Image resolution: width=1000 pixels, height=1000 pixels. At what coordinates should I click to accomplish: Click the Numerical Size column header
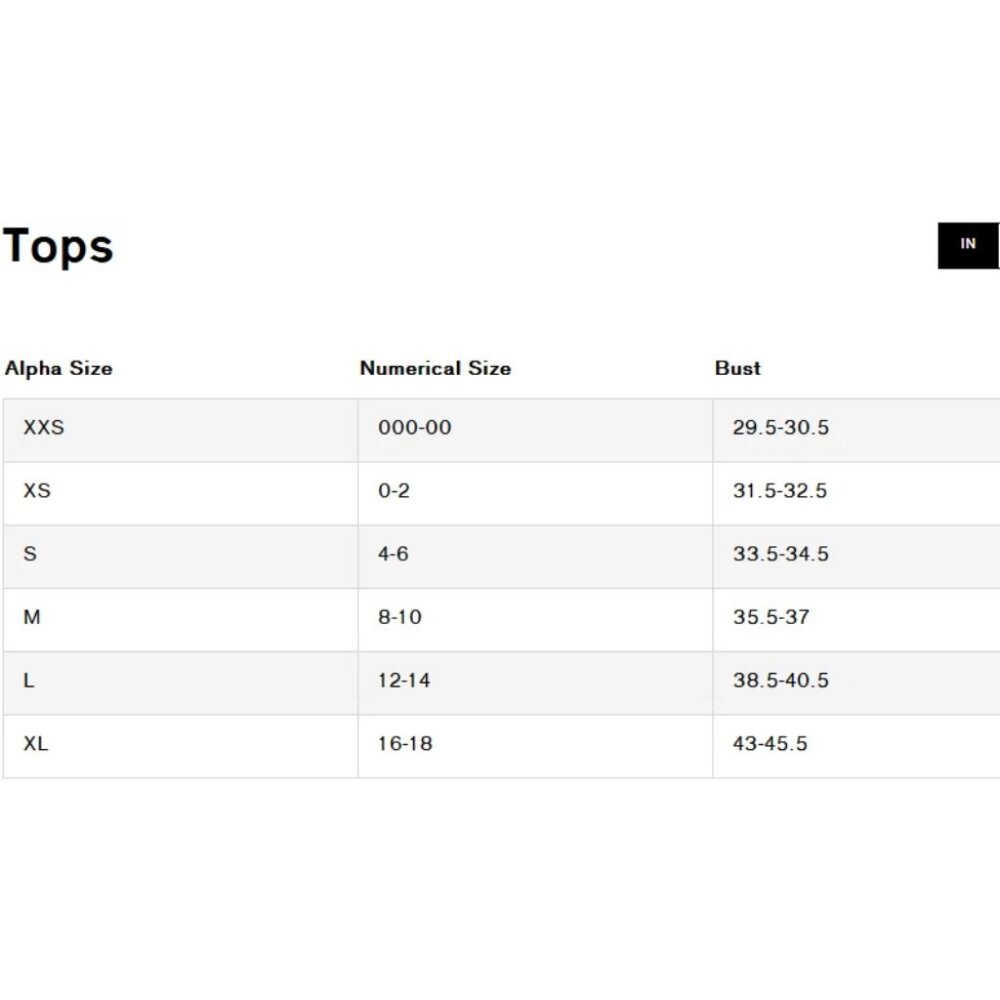(436, 369)
